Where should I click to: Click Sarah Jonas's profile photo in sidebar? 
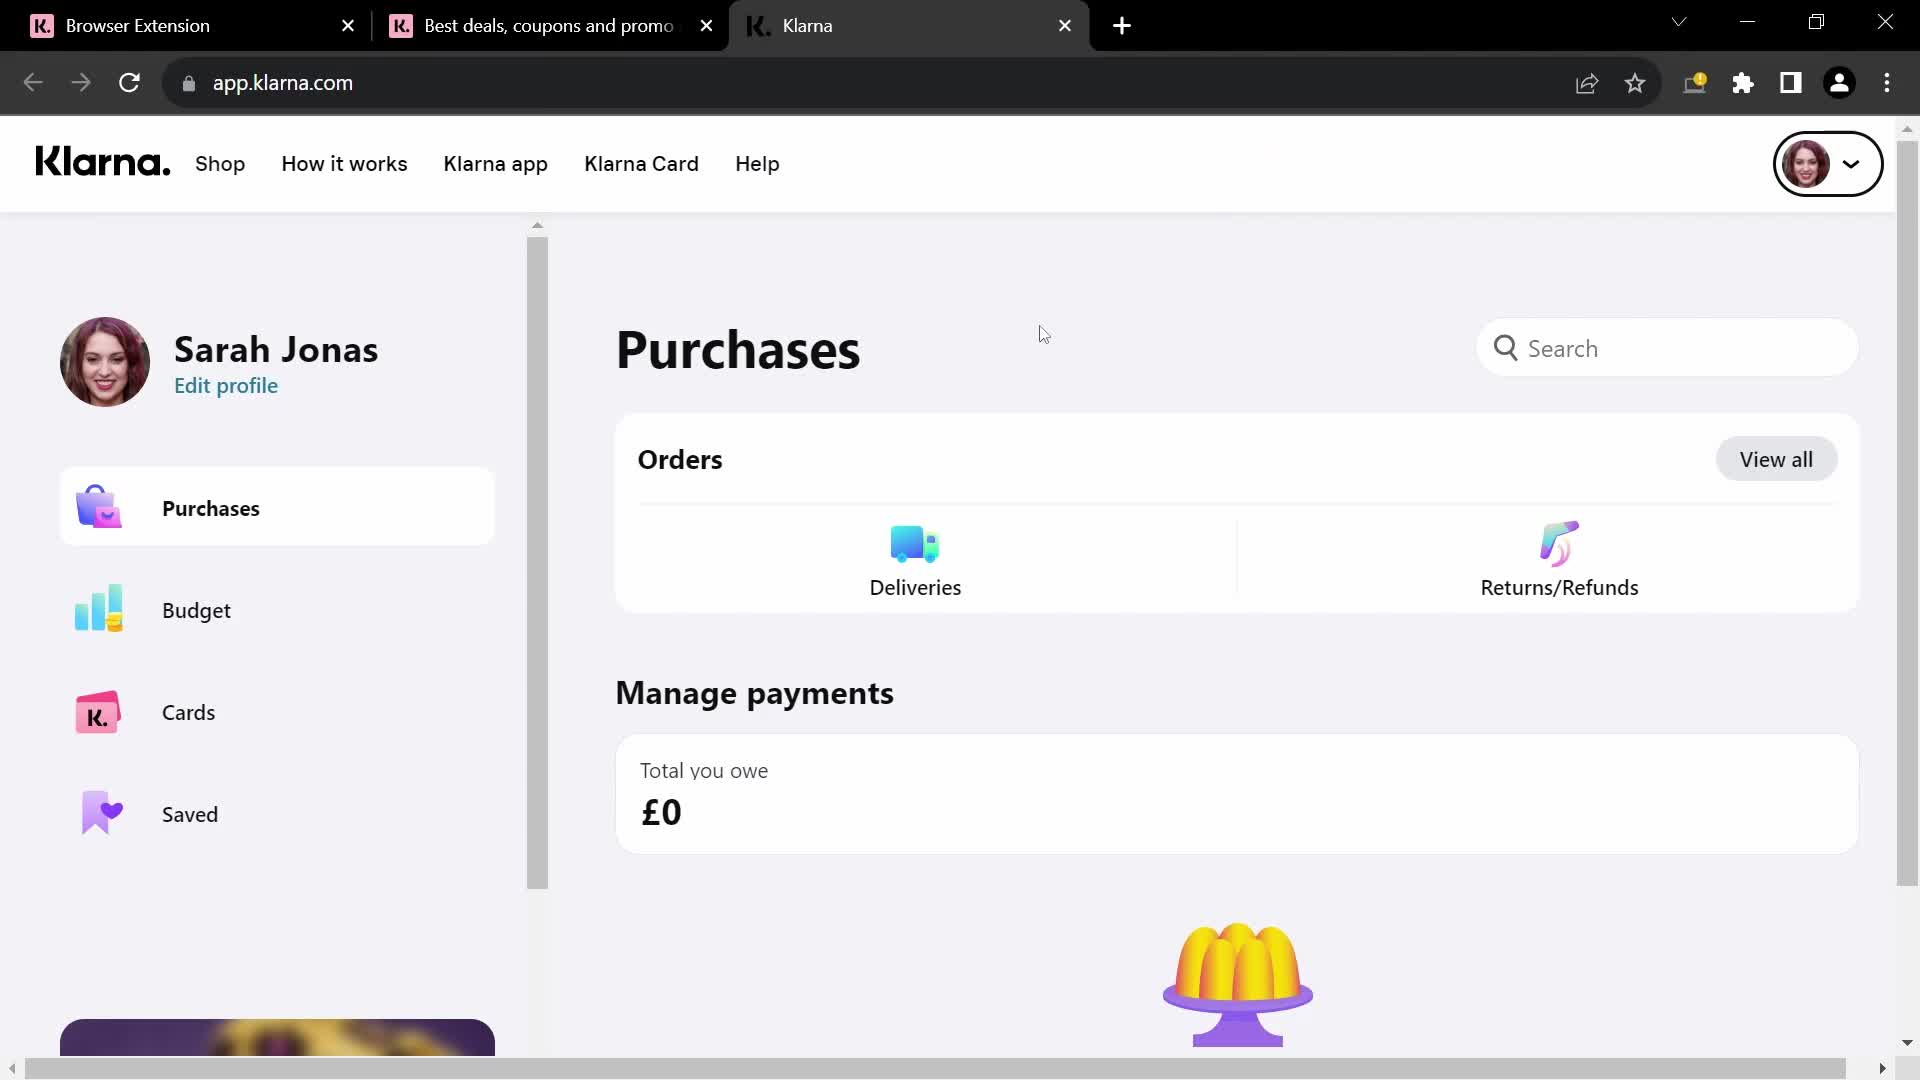(105, 362)
